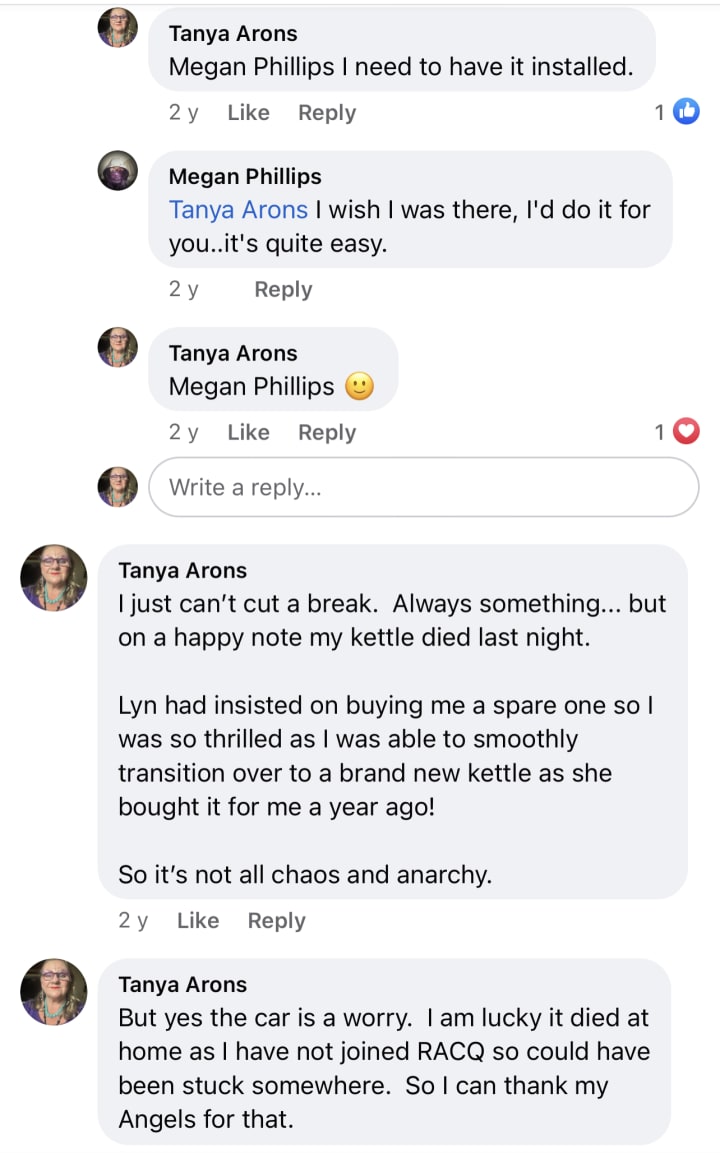Like the kettle died comment

point(198,921)
